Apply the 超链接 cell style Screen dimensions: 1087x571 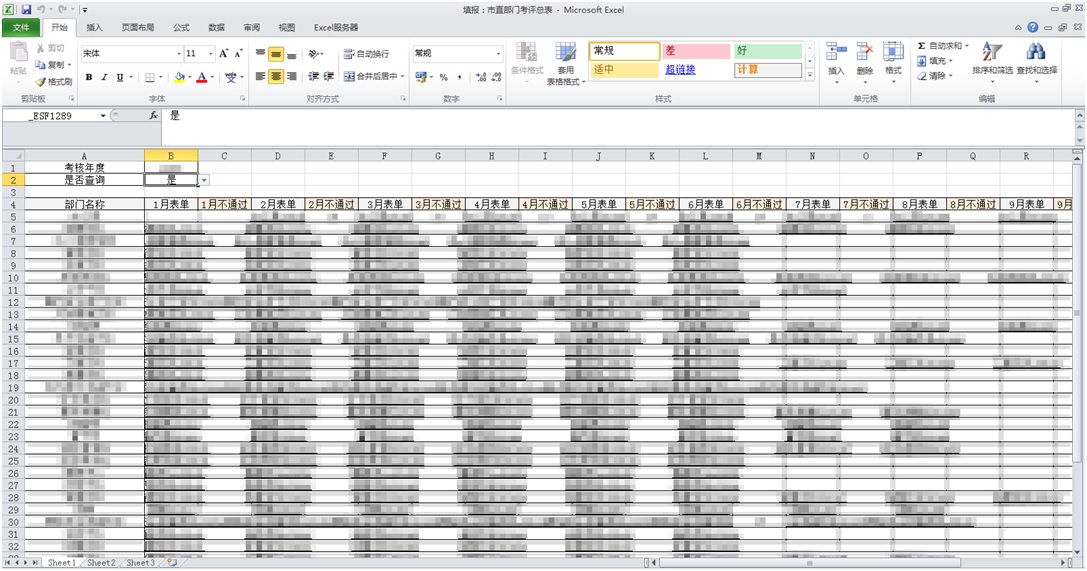coord(680,70)
